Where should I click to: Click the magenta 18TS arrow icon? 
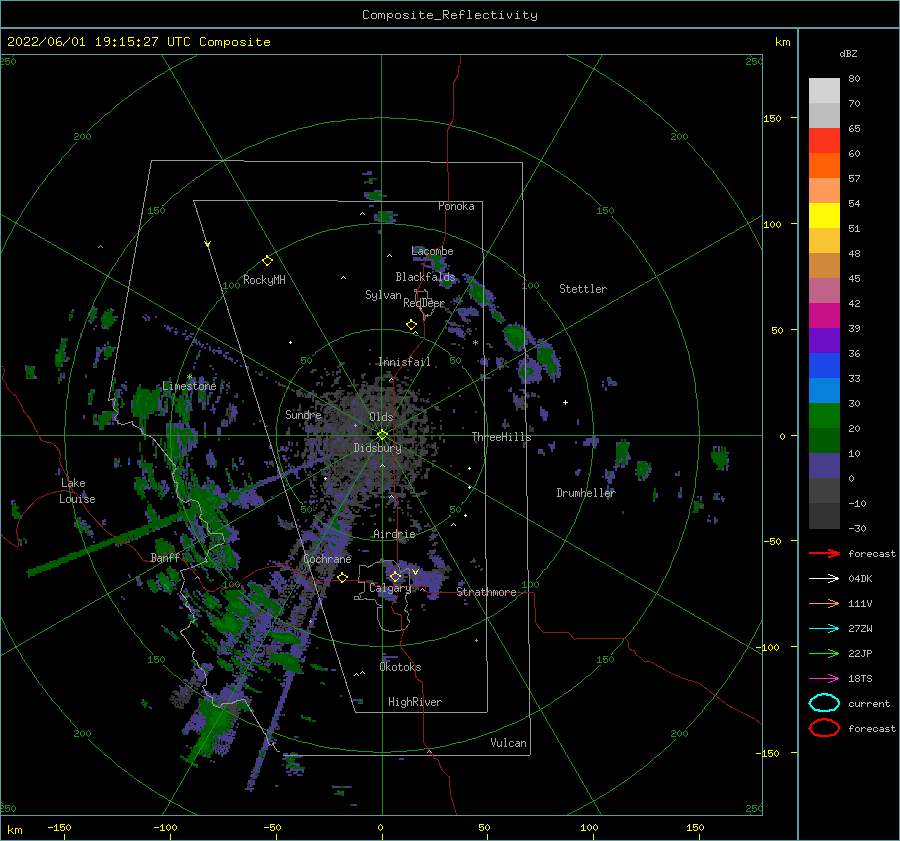click(824, 679)
